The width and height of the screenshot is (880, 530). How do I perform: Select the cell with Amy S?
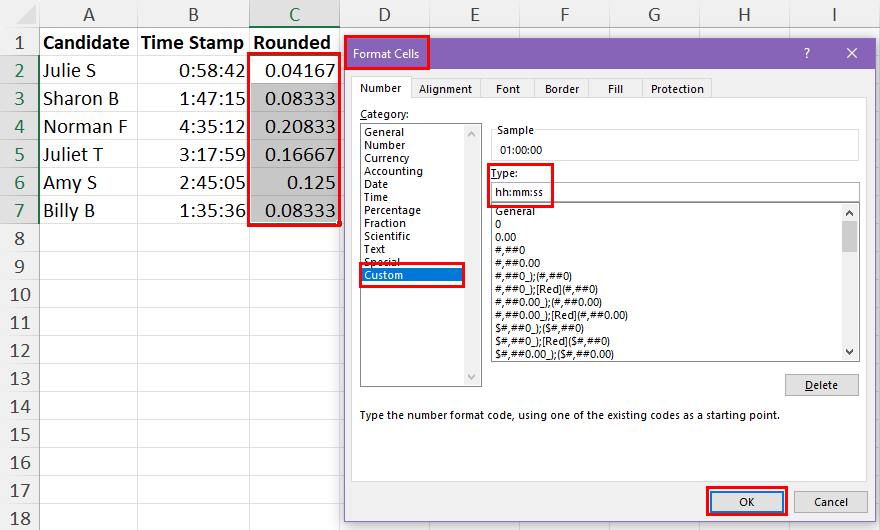coord(89,182)
